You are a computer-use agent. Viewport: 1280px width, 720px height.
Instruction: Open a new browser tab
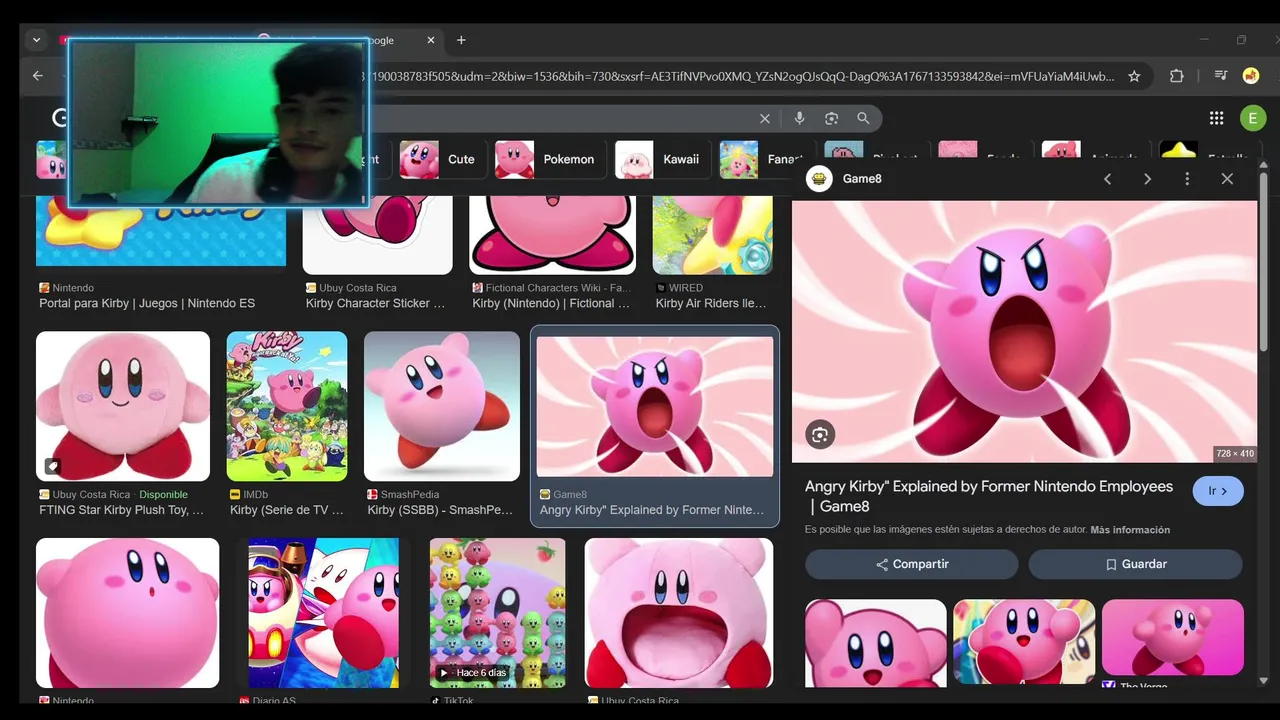(x=461, y=40)
